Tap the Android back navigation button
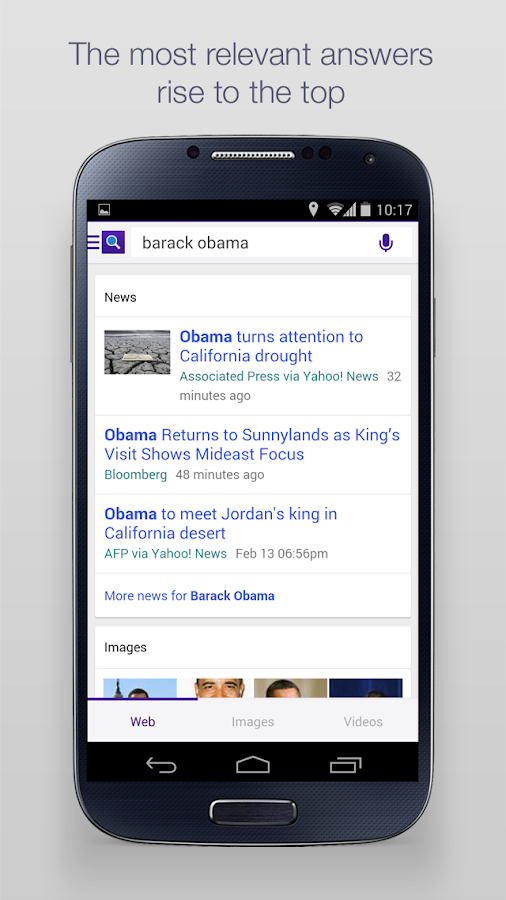Image resolution: width=506 pixels, height=900 pixels. (x=161, y=765)
